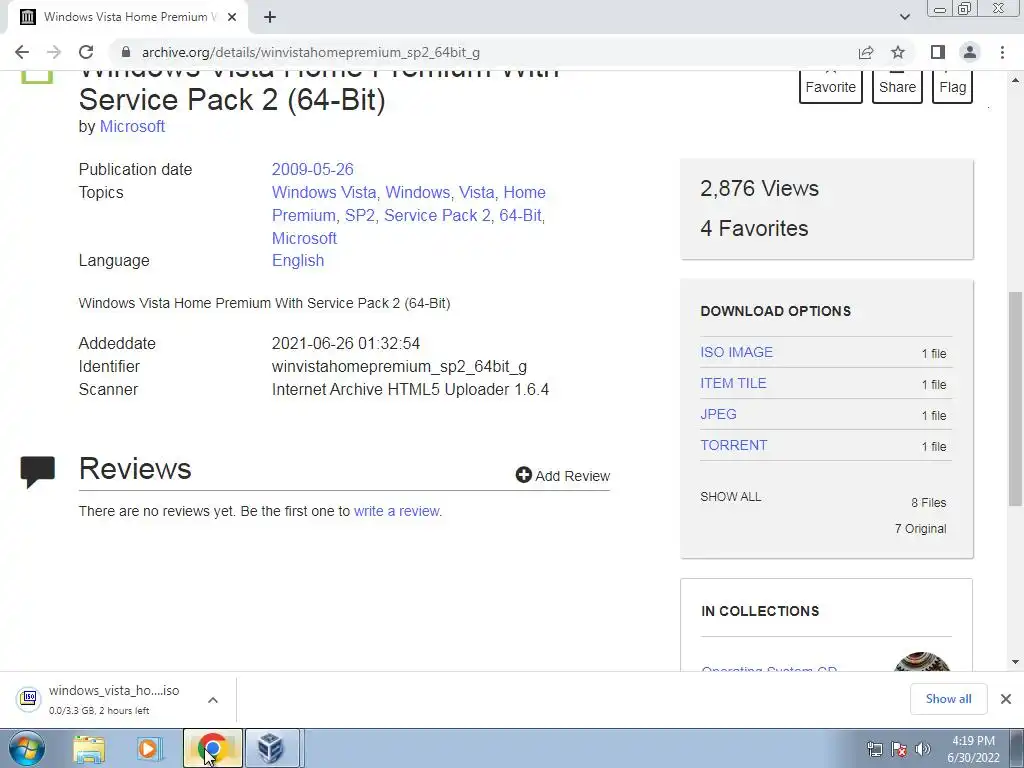
Task: Open the tab search dropdown arrow
Action: click(x=904, y=17)
